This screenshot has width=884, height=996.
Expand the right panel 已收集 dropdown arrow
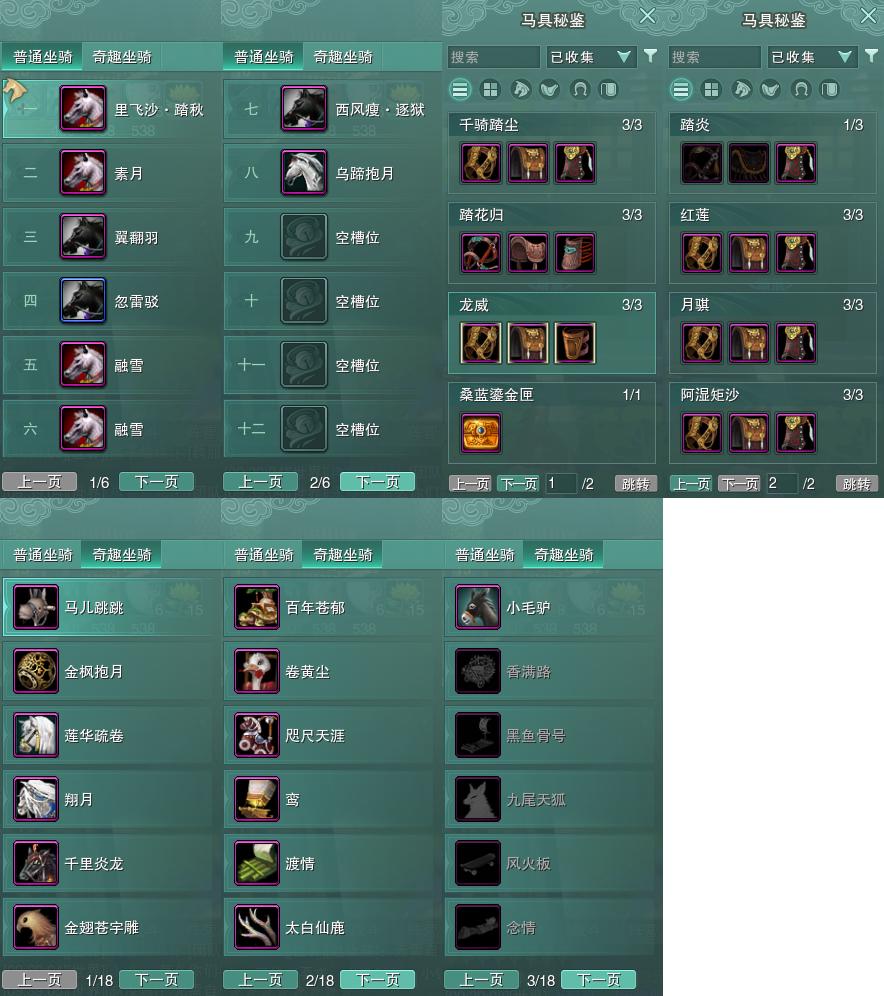pos(845,57)
